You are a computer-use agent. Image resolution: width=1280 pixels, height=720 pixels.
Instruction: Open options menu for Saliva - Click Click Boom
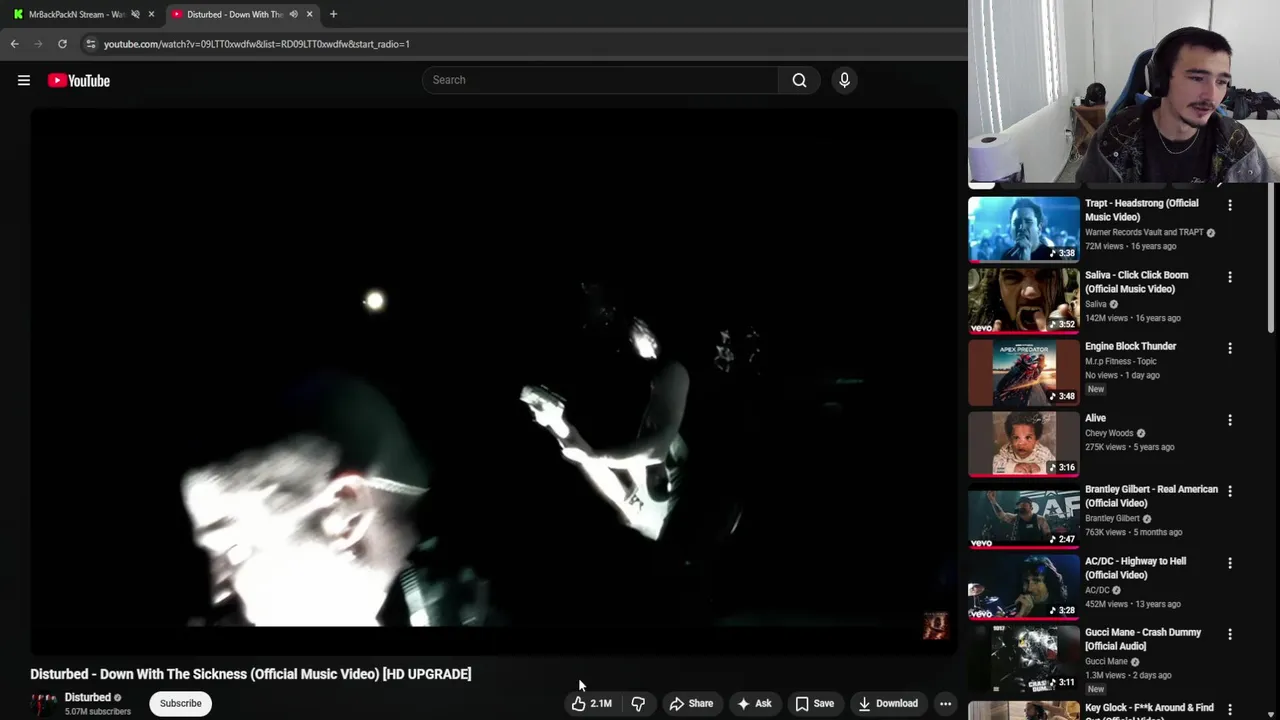(1230, 276)
